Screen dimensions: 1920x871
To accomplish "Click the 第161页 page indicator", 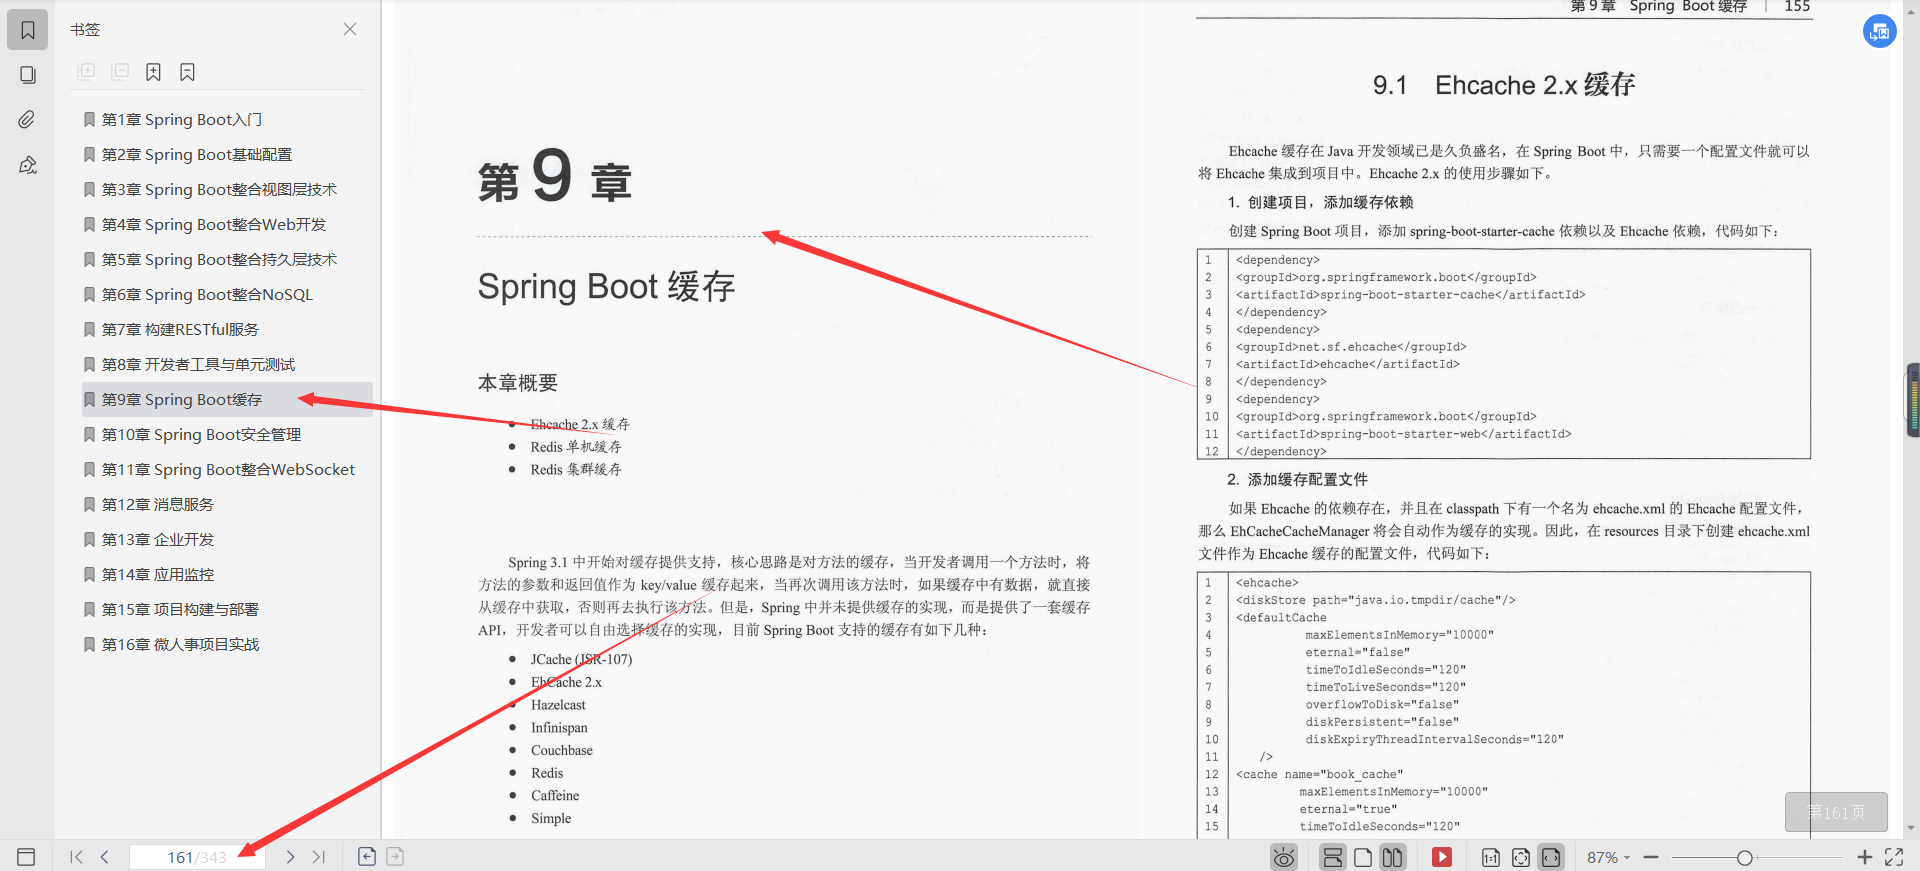I will pyautogui.click(x=1836, y=812).
